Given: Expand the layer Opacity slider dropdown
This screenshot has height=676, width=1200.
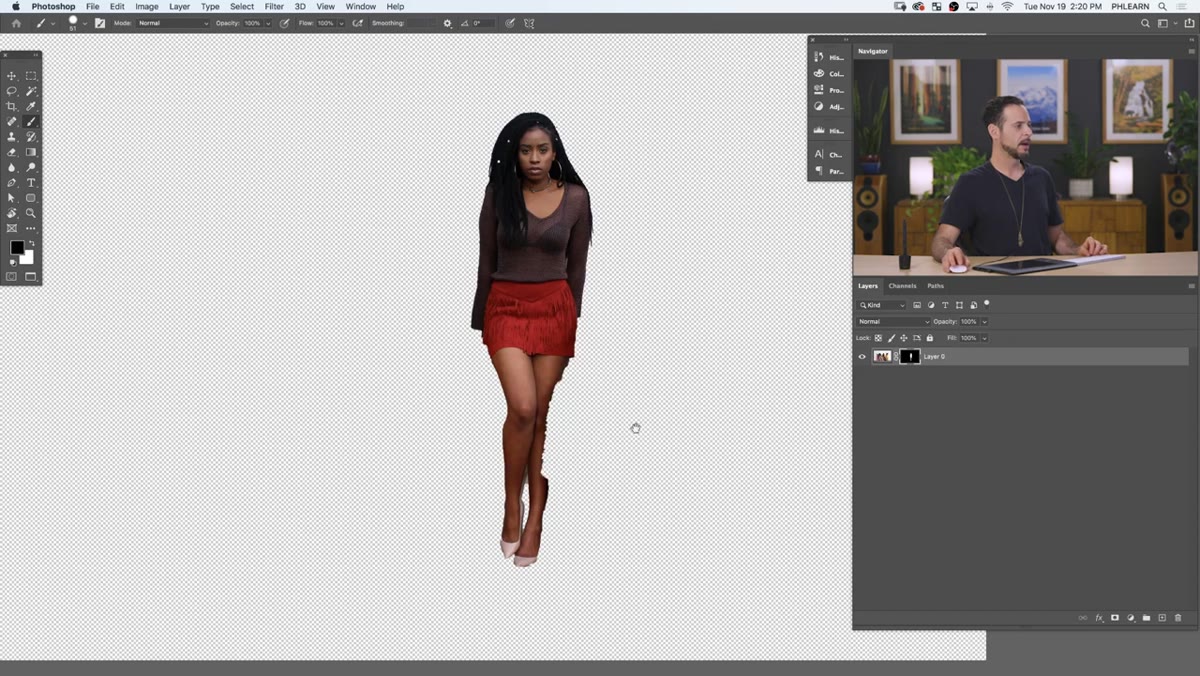Looking at the screenshot, I should coord(984,322).
